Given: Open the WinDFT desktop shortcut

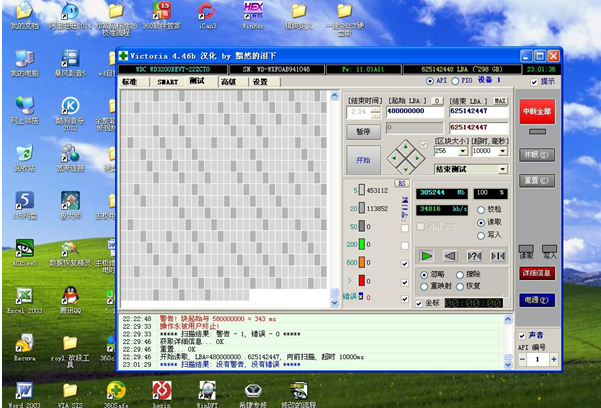Looking at the screenshot, I should pyautogui.click(x=207, y=395).
